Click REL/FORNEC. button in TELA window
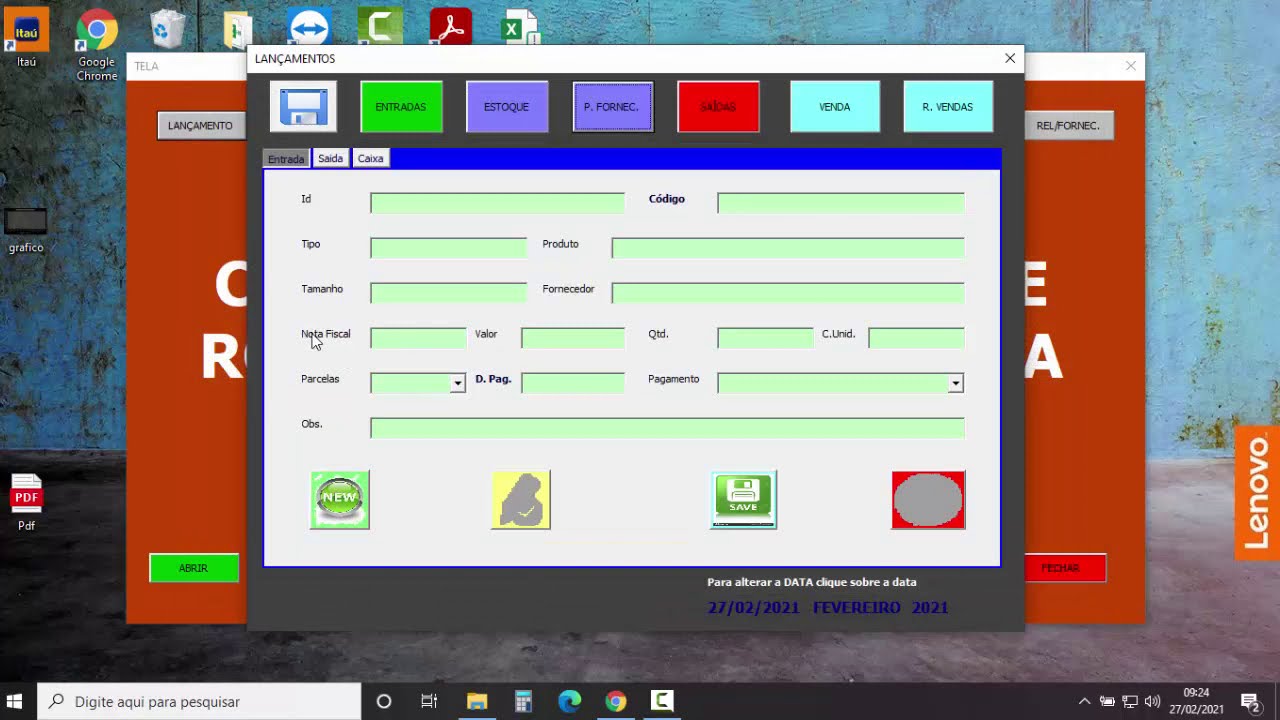Image resolution: width=1280 pixels, height=720 pixels. [x=1068, y=125]
